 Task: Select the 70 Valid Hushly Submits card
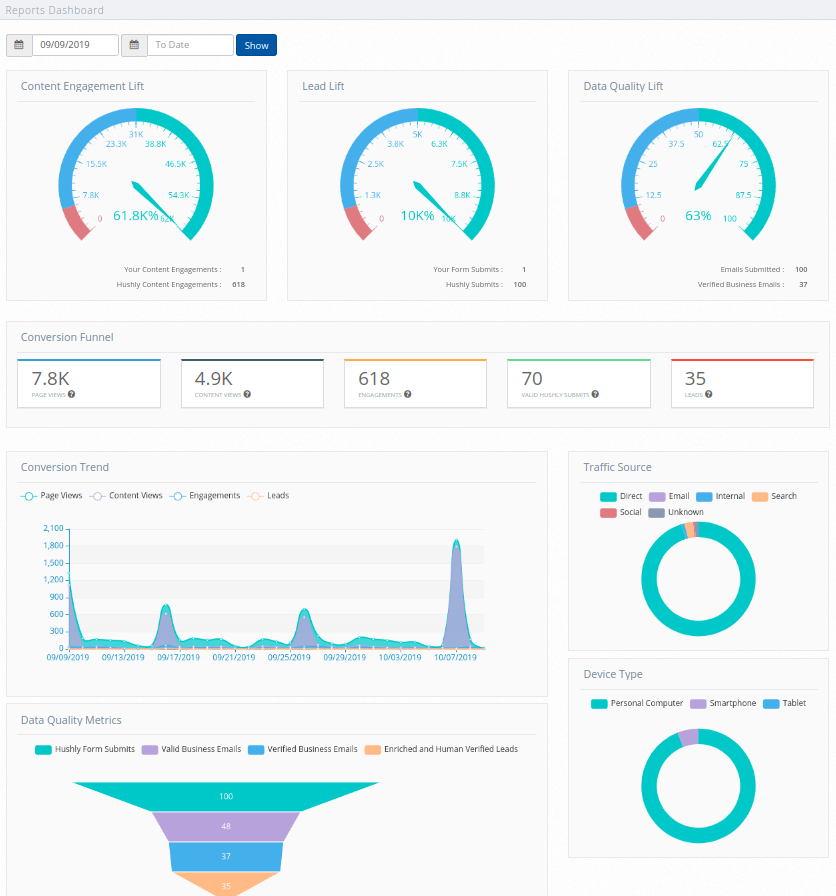point(579,383)
